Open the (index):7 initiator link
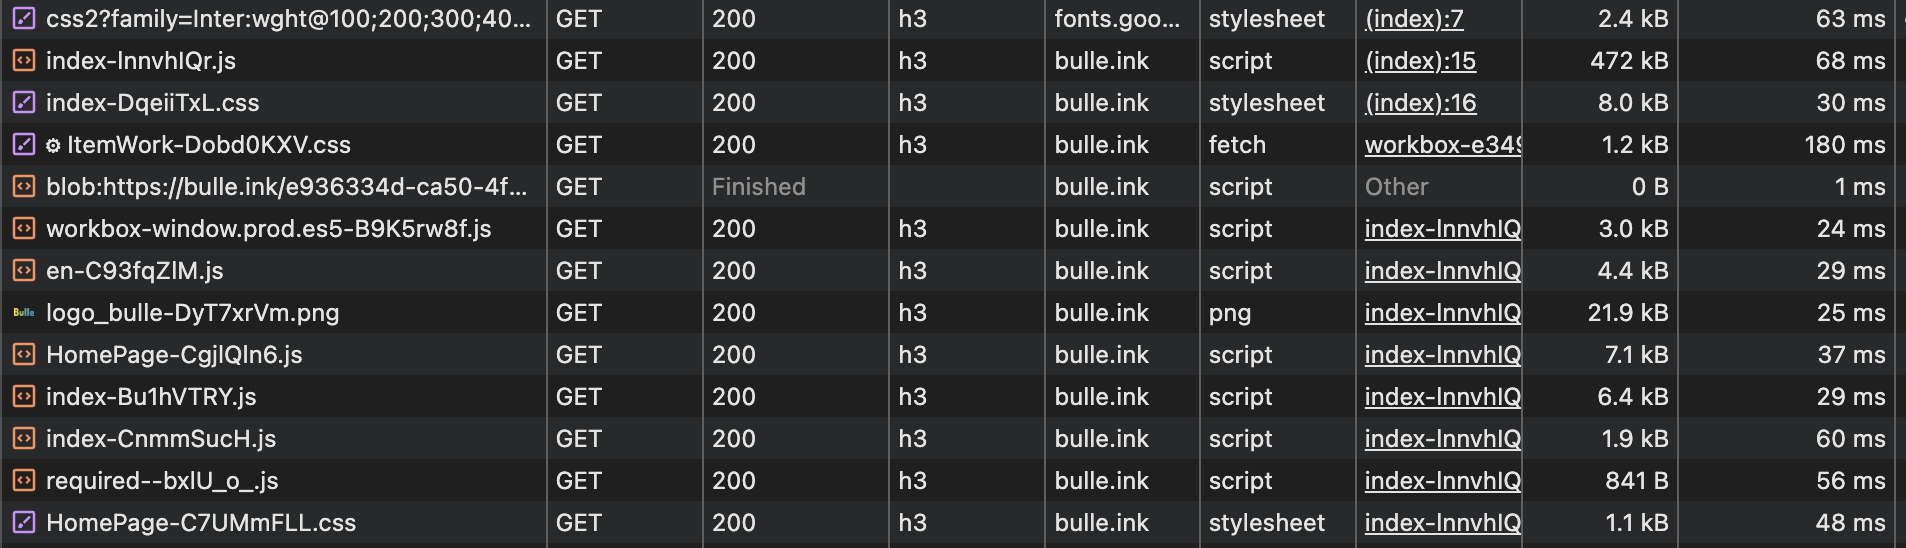1906x548 pixels. tap(1414, 19)
